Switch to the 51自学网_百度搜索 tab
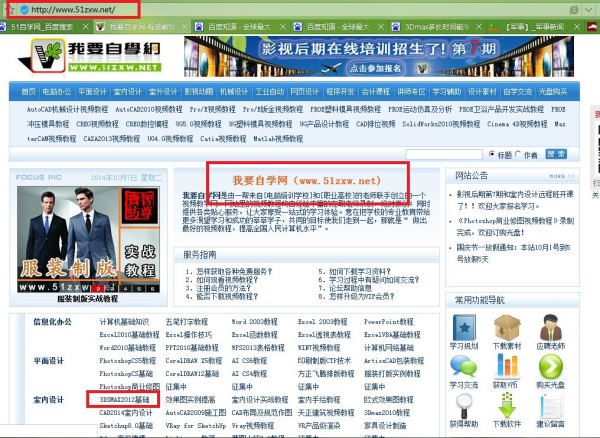The image size is (600, 438). coord(42,27)
